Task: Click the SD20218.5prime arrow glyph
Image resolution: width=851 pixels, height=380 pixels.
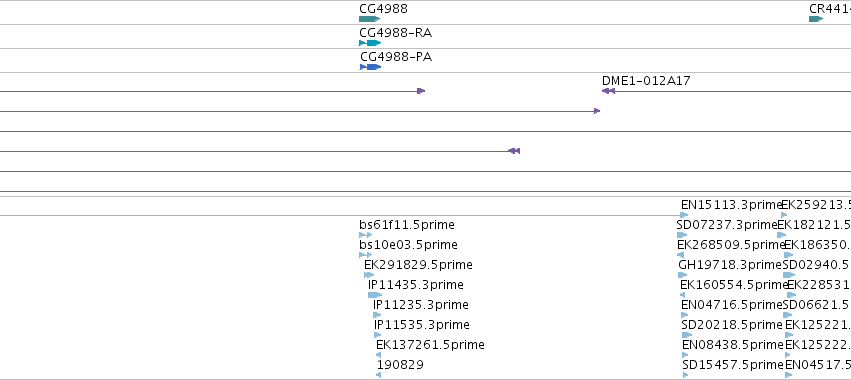Action: (x=687, y=335)
